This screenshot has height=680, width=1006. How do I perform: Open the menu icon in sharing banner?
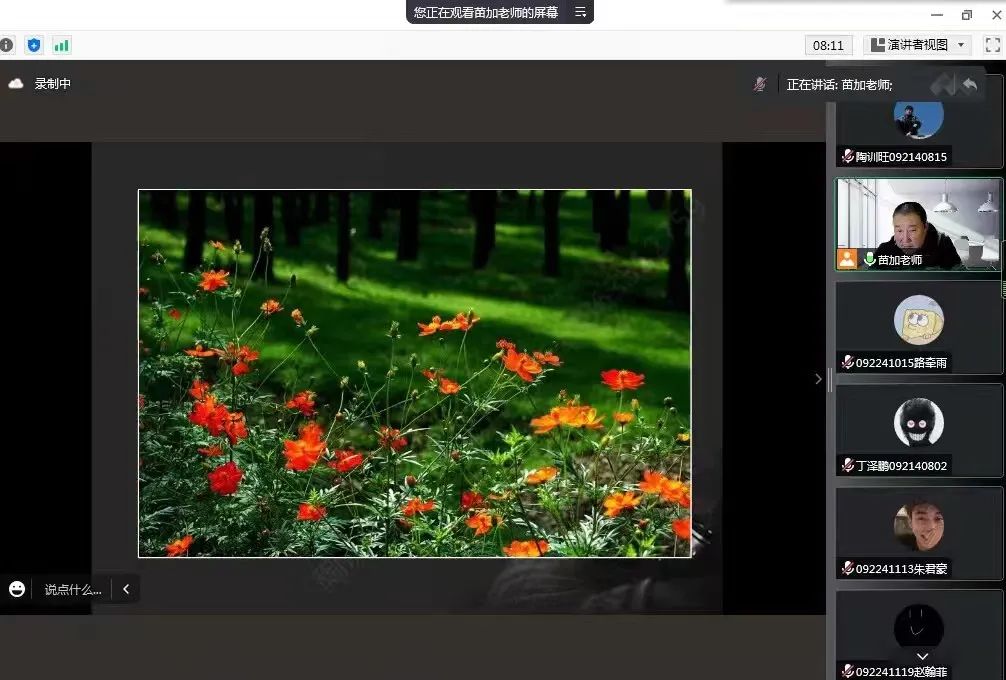580,12
